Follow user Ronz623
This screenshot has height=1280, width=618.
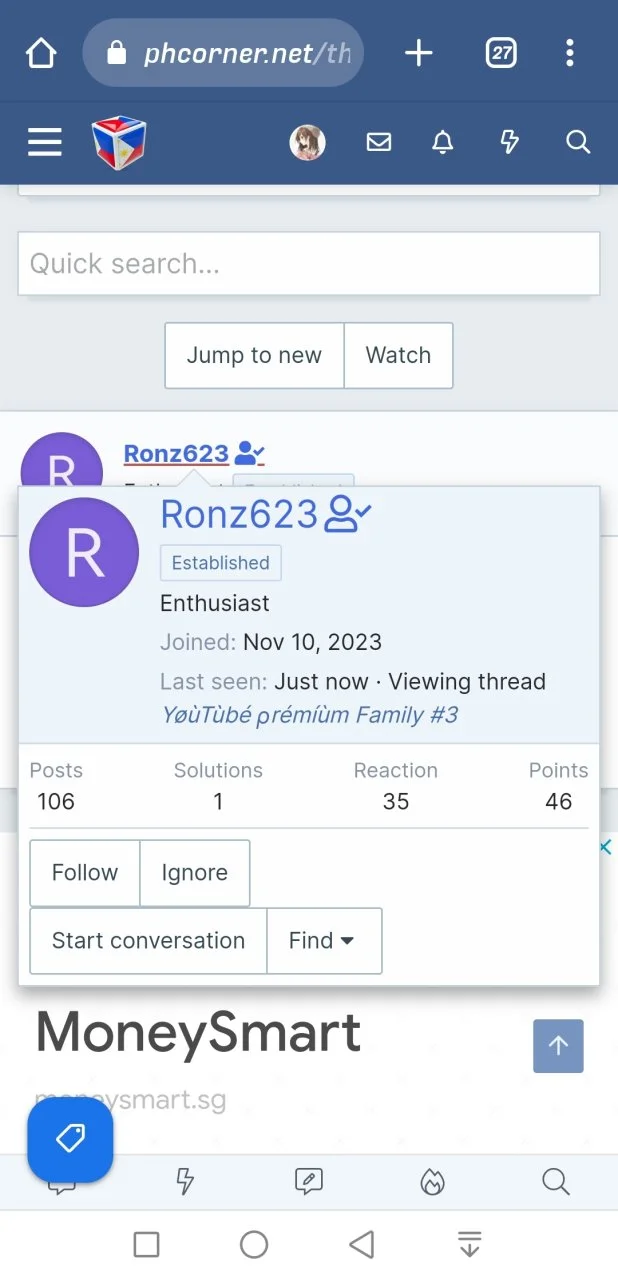[x=85, y=873]
